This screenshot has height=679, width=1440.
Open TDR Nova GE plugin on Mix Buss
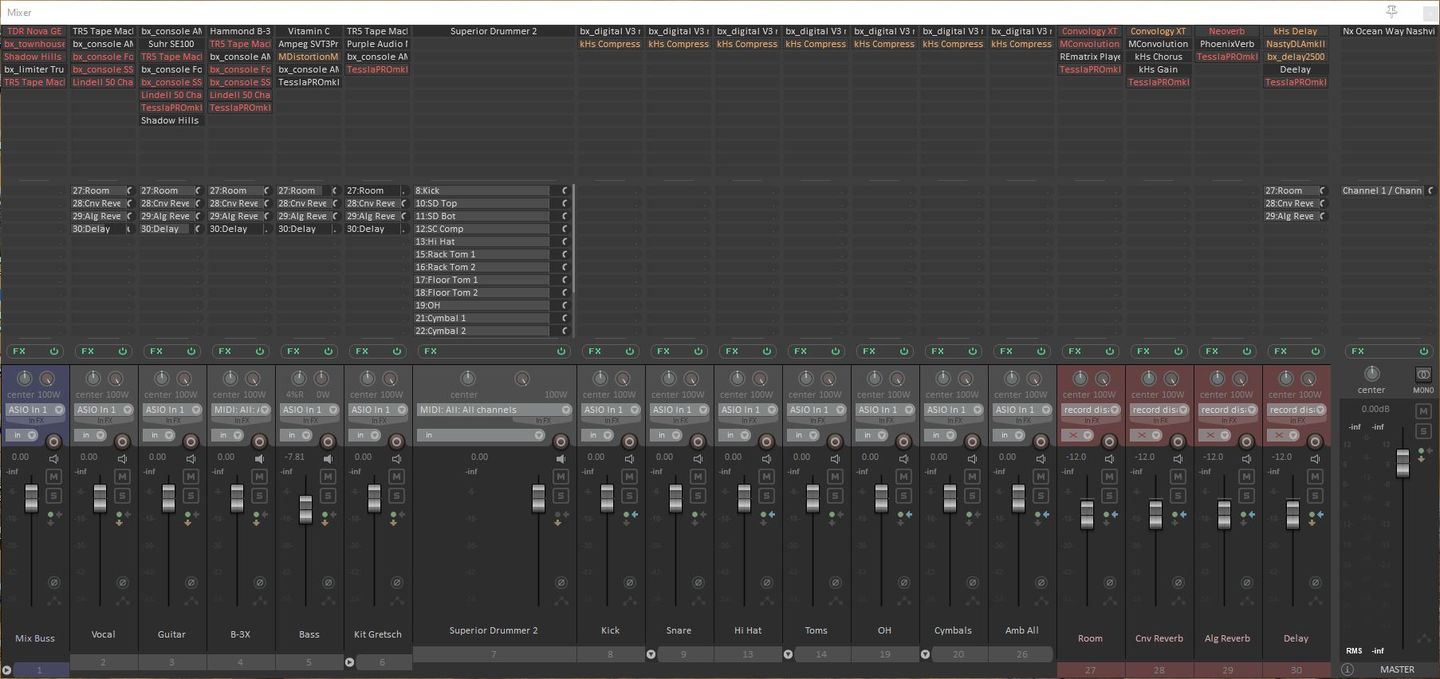click(x=34, y=31)
